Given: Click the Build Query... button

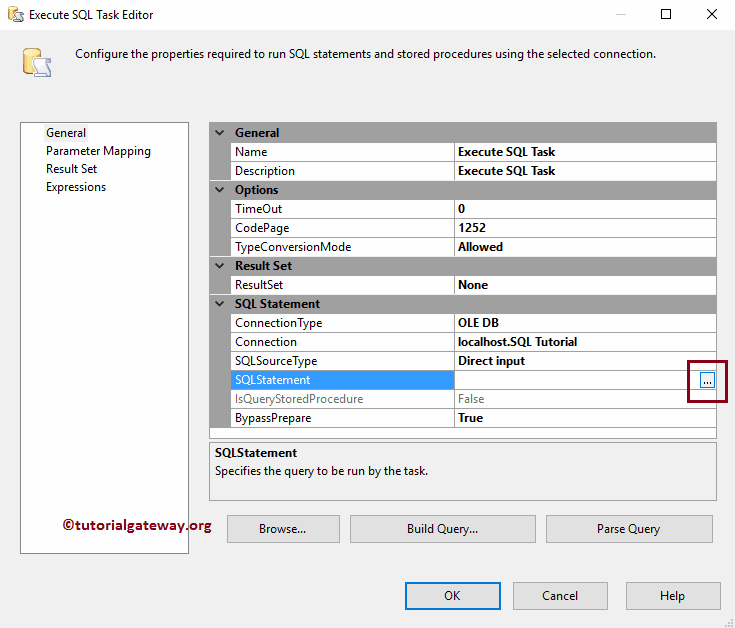Looking at the screenshot, I should pyautogui.click(x=442, y=529).
